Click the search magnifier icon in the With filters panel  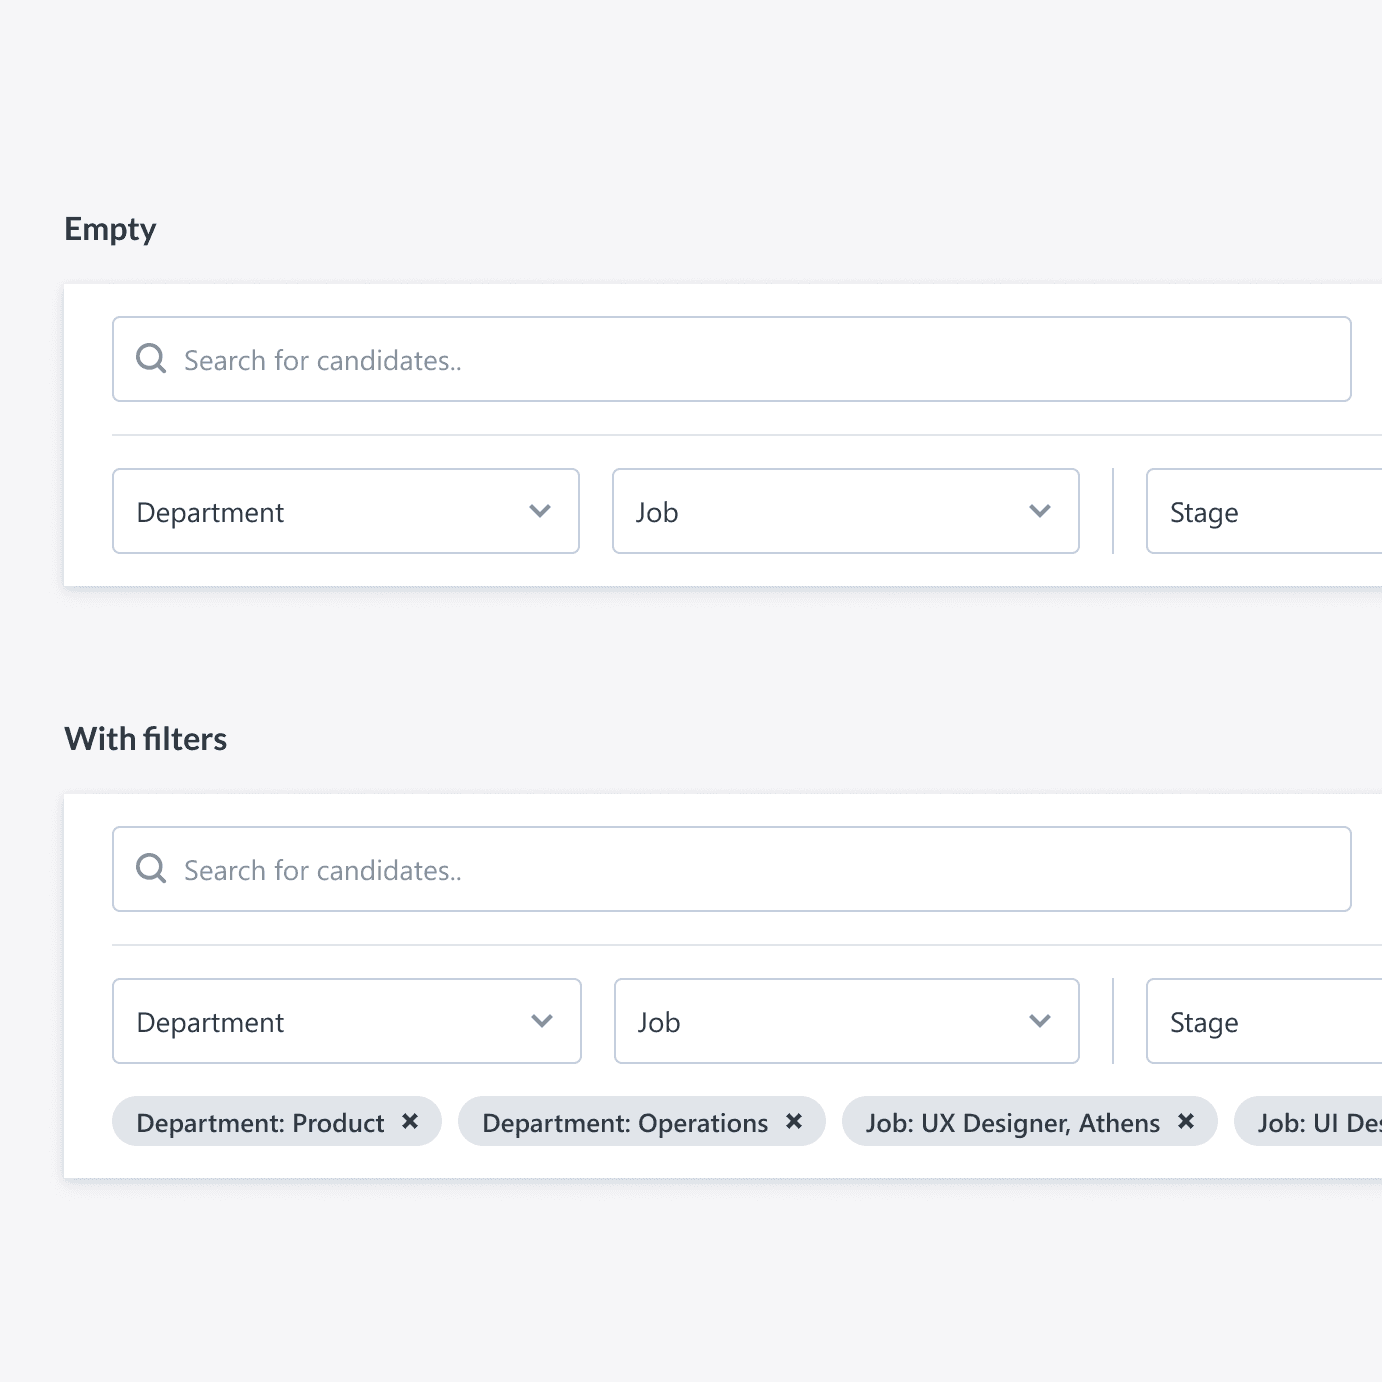click(151, 869)
